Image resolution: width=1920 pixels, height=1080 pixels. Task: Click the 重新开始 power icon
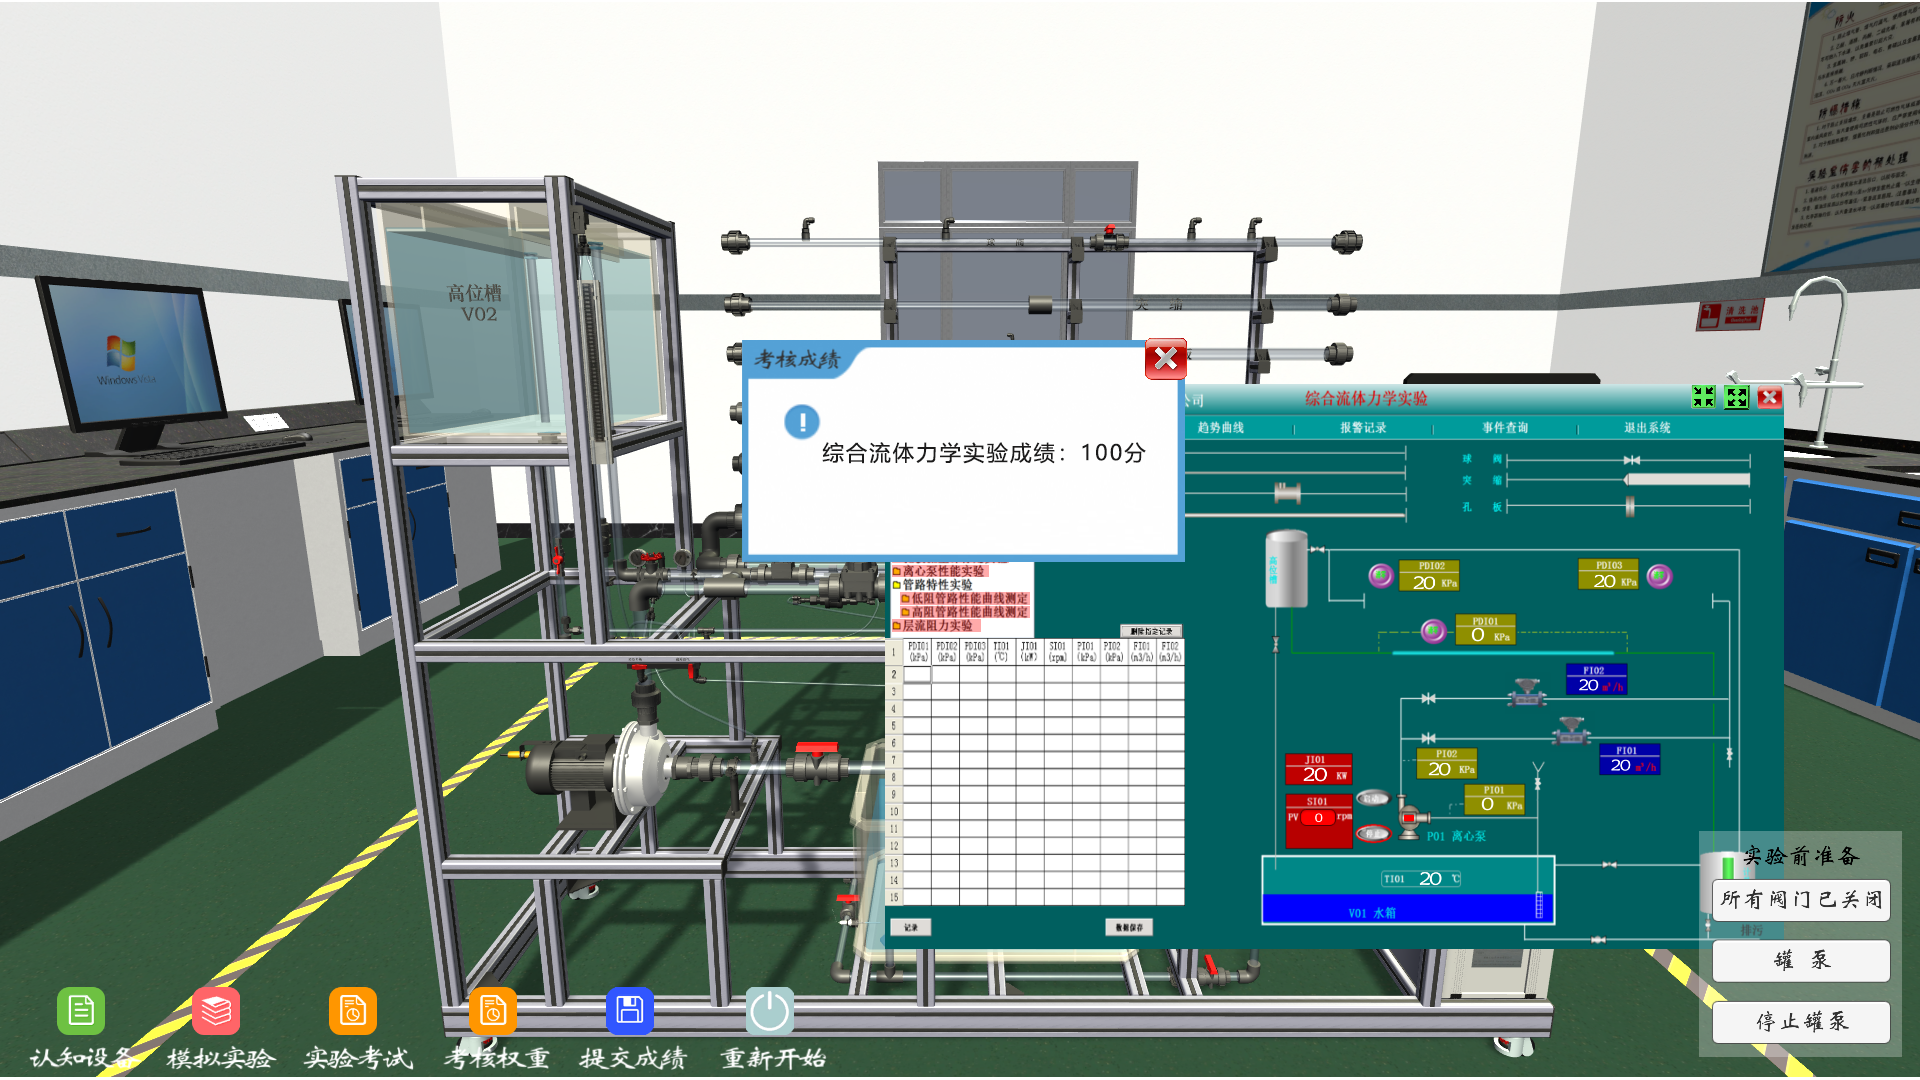click(770, 1012)
